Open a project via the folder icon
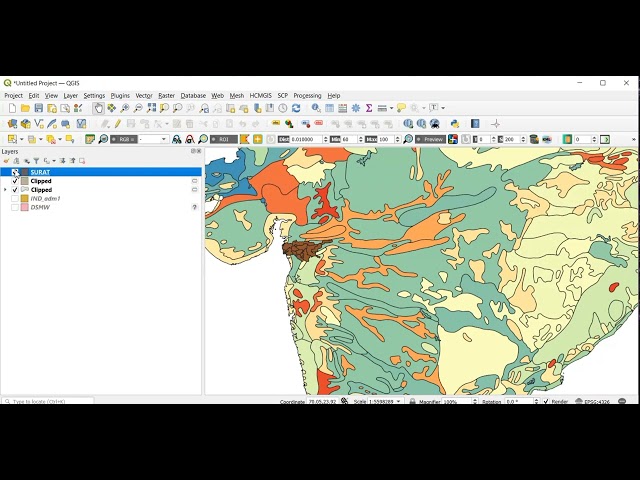 25,108
